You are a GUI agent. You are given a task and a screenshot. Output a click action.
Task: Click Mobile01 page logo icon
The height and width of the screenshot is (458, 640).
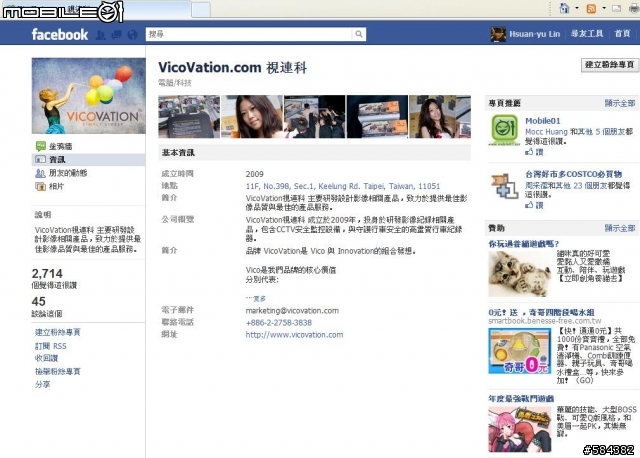pyautogui.click(x=505, y=130)
